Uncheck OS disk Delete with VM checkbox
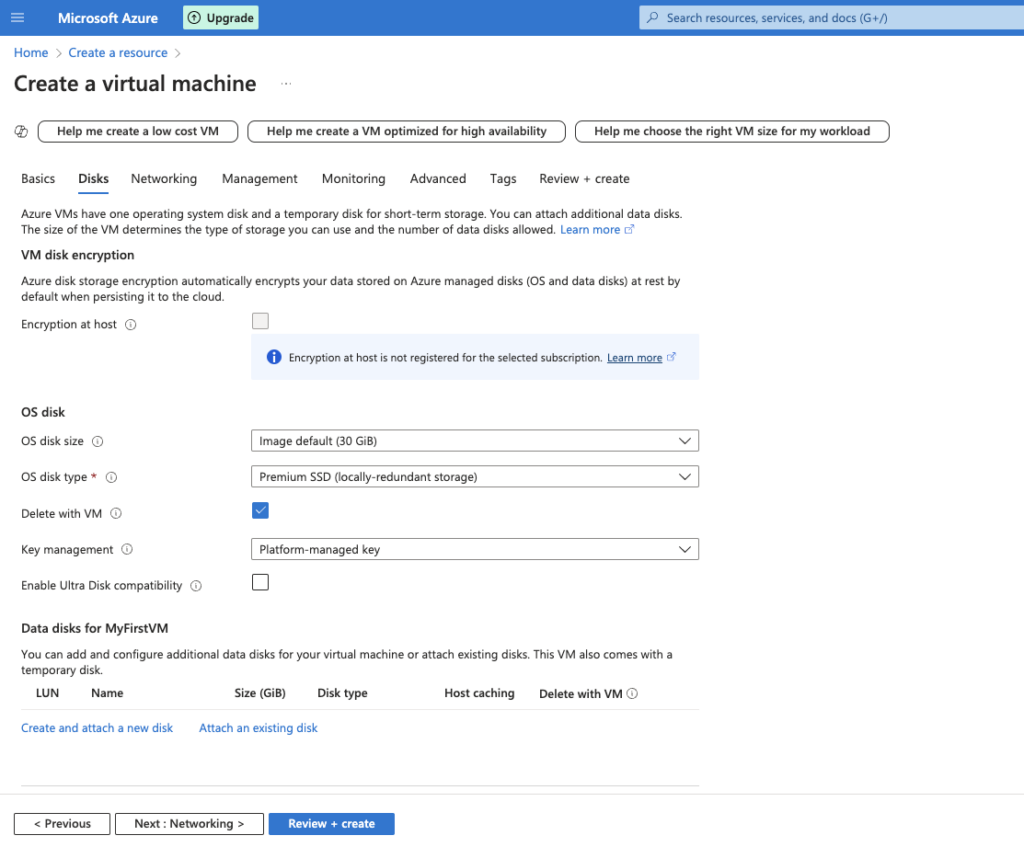The height and width of the screenshot is (847, 1024). click(260, 510)
